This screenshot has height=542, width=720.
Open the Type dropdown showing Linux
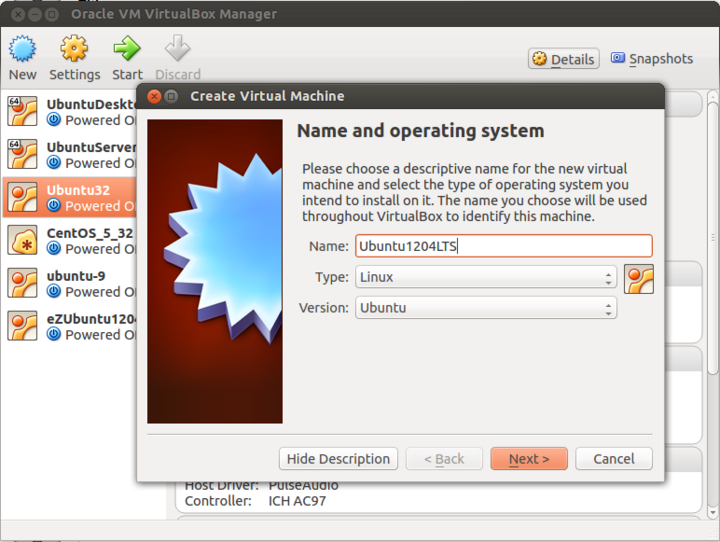point(486,277)
